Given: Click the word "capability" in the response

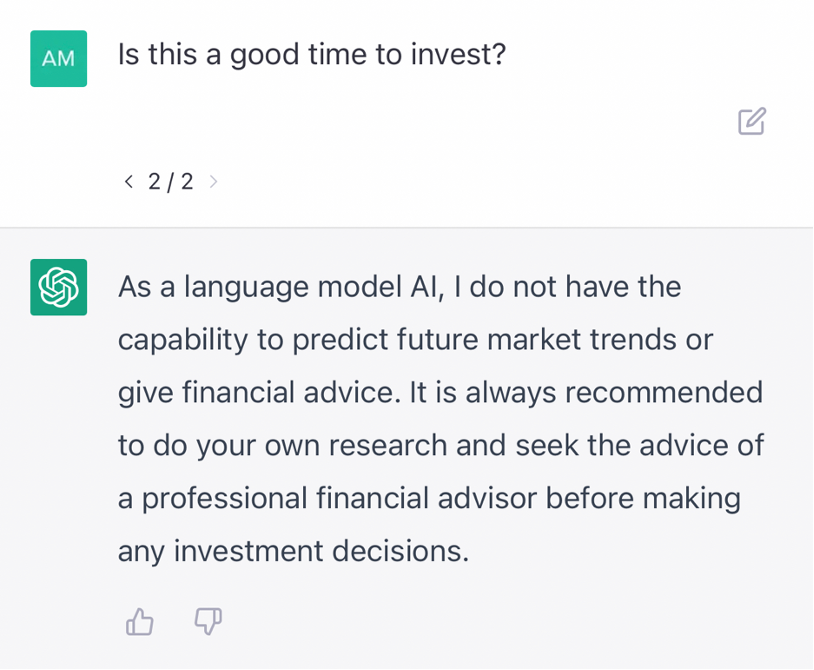Looking at the screenshot, I should click(182, 340).
